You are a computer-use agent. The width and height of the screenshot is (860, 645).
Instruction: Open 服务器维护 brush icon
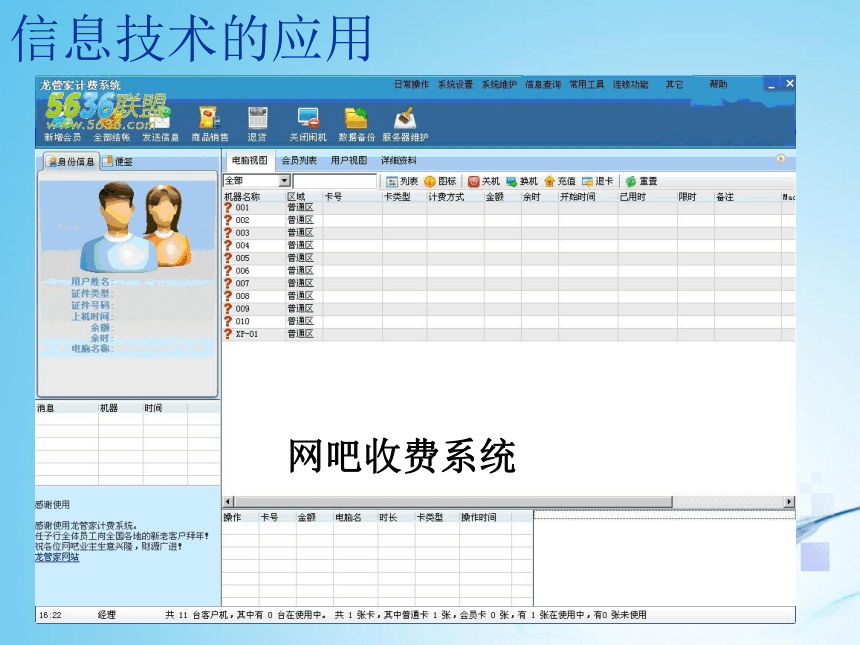tap(405, 123)
